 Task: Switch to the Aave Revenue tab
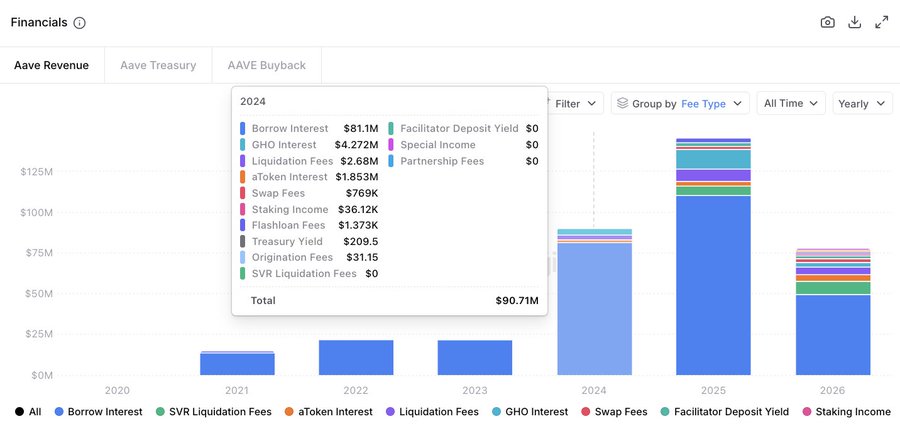pos(52,65)
